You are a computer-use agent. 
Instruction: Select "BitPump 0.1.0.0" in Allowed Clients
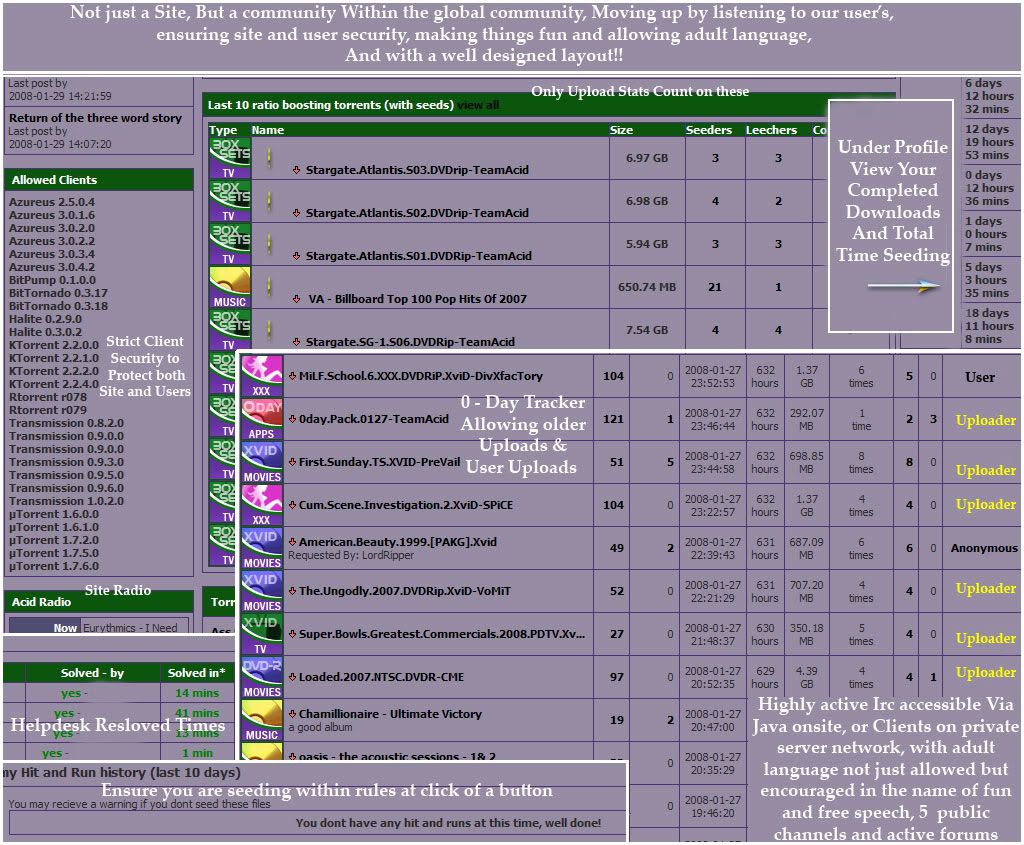click(x=52, y=280)
